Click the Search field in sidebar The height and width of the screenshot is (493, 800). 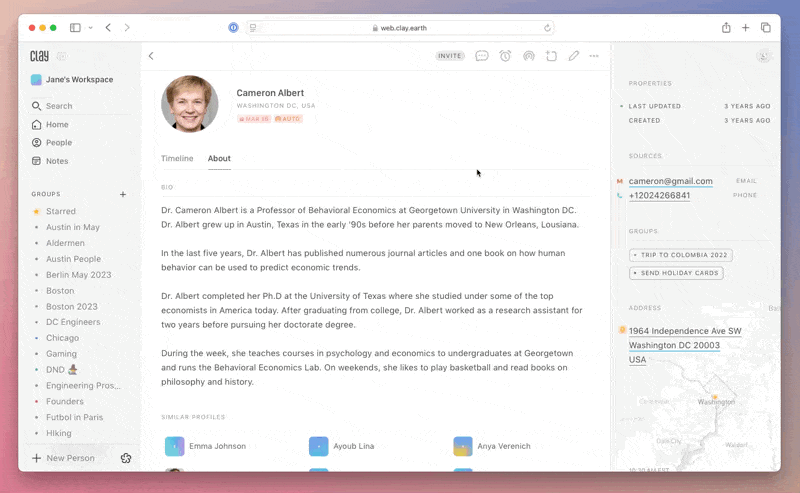[x=59, y=106]
